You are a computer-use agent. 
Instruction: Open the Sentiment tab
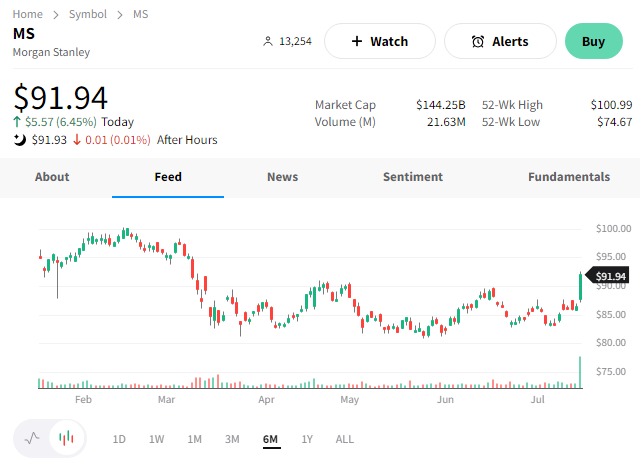pos(412,177)
